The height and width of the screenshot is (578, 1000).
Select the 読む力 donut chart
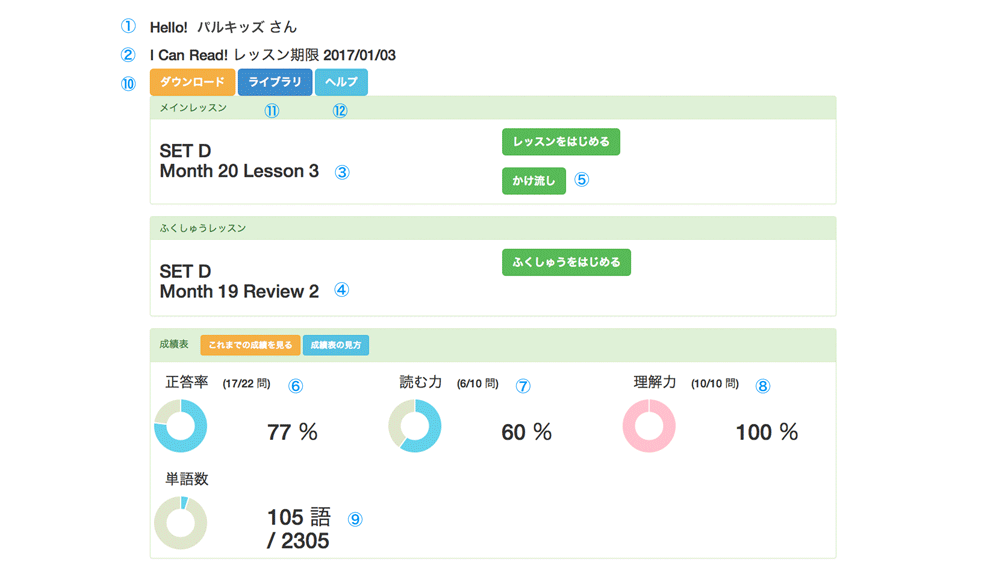(414, 426)
